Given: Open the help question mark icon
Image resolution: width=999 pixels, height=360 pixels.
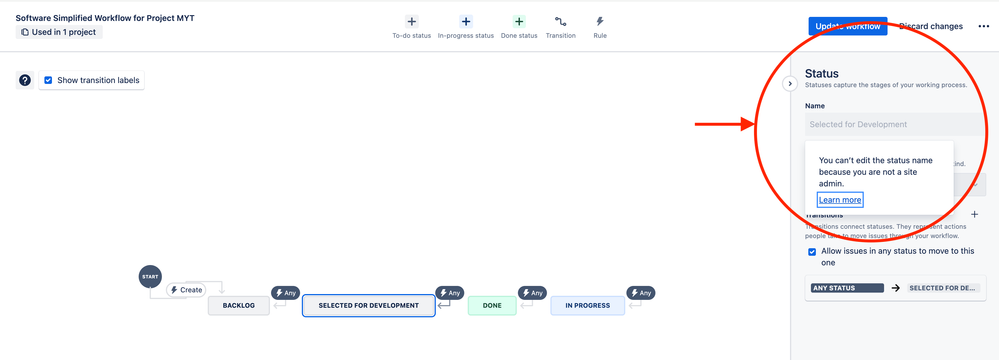Looking at the screenshot, I should coord(25,80).
